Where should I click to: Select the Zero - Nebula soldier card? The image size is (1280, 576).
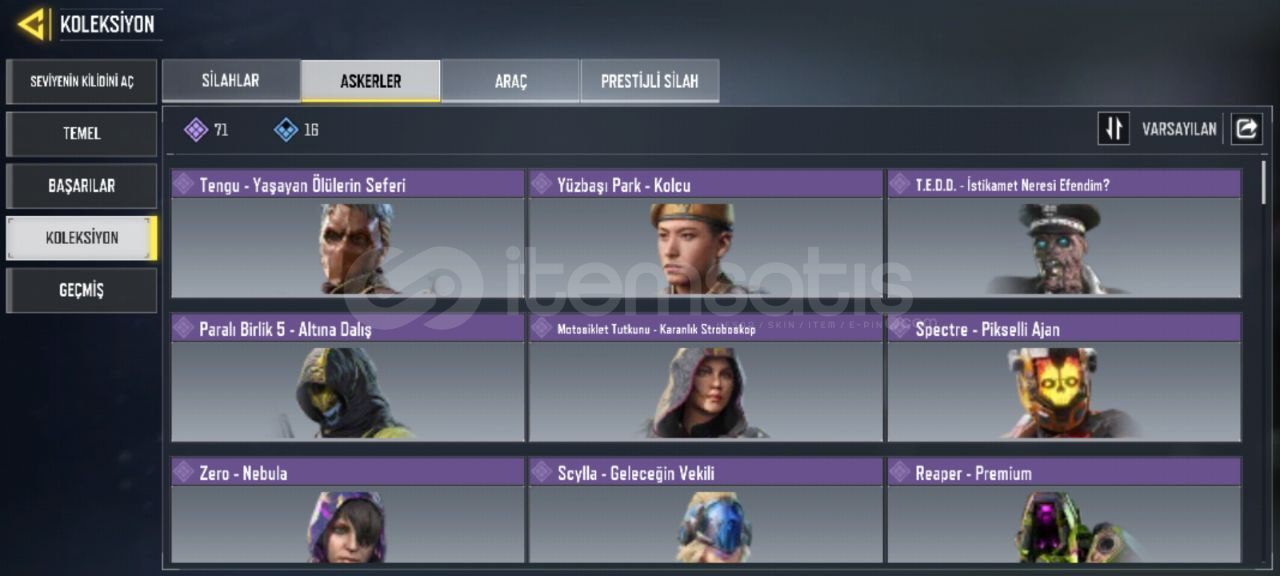[x=348, y=510]
